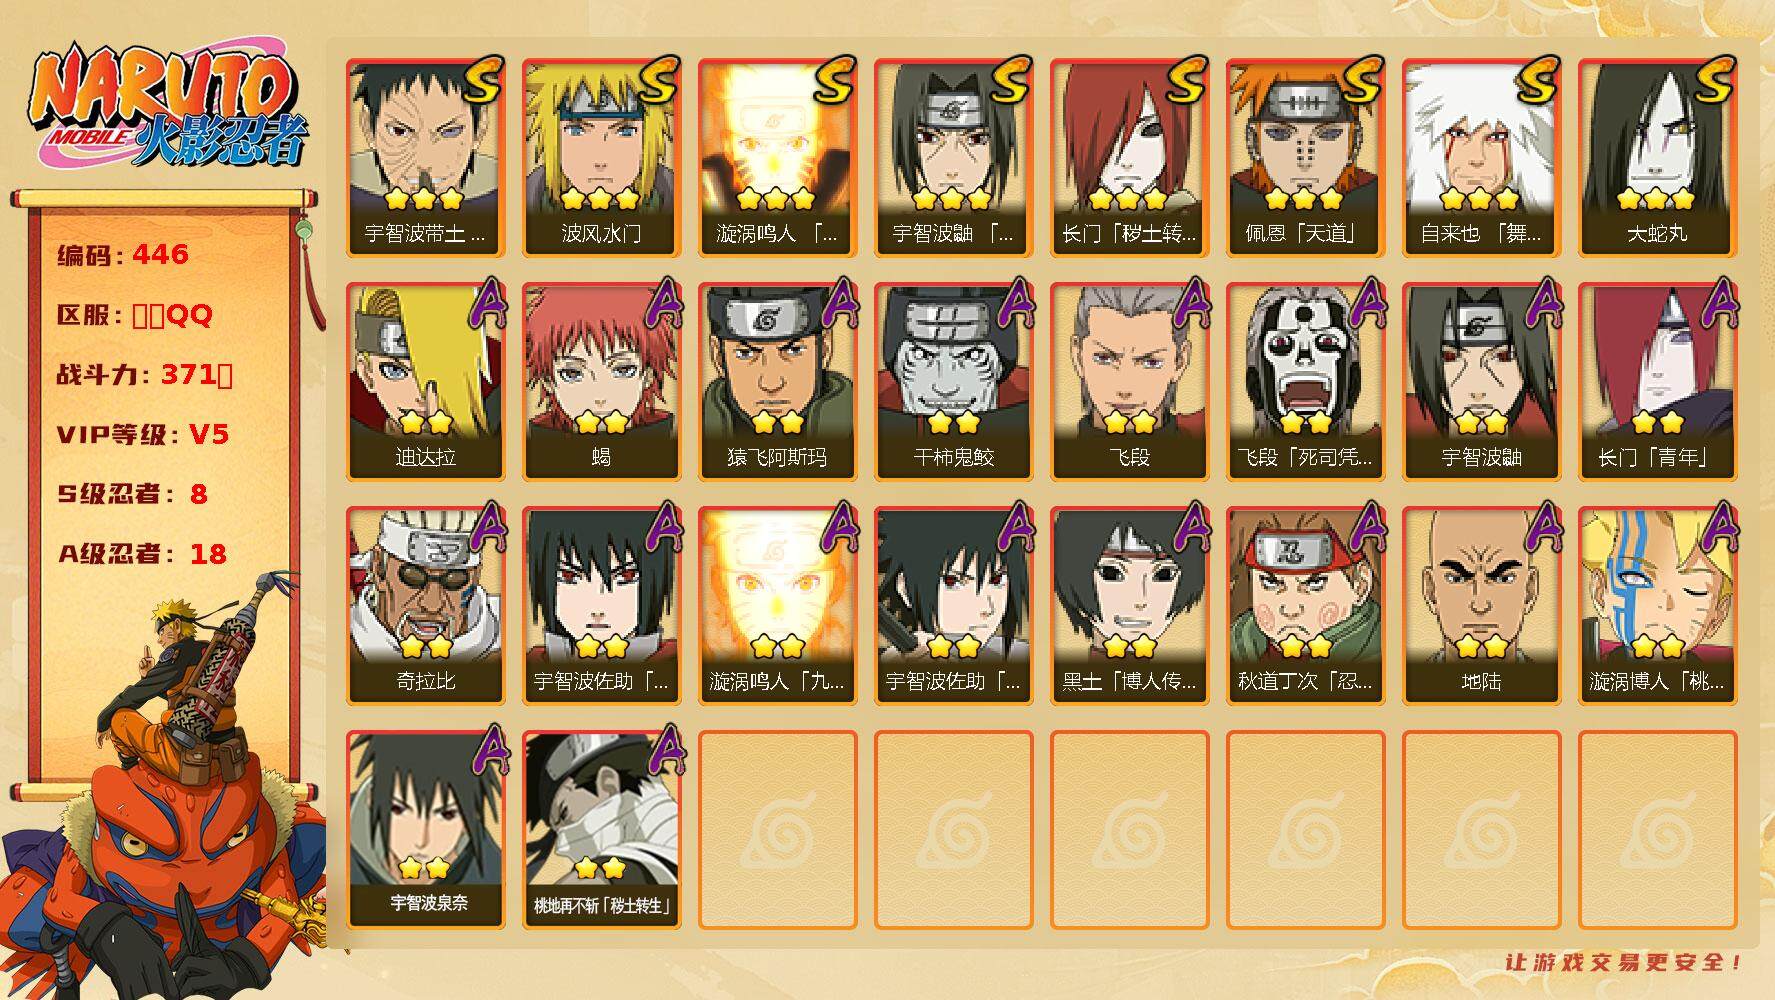Click the Naruto Mobile 火影忍者 logo
This screenshot has width=1775, height=1000.
point(168,109)
